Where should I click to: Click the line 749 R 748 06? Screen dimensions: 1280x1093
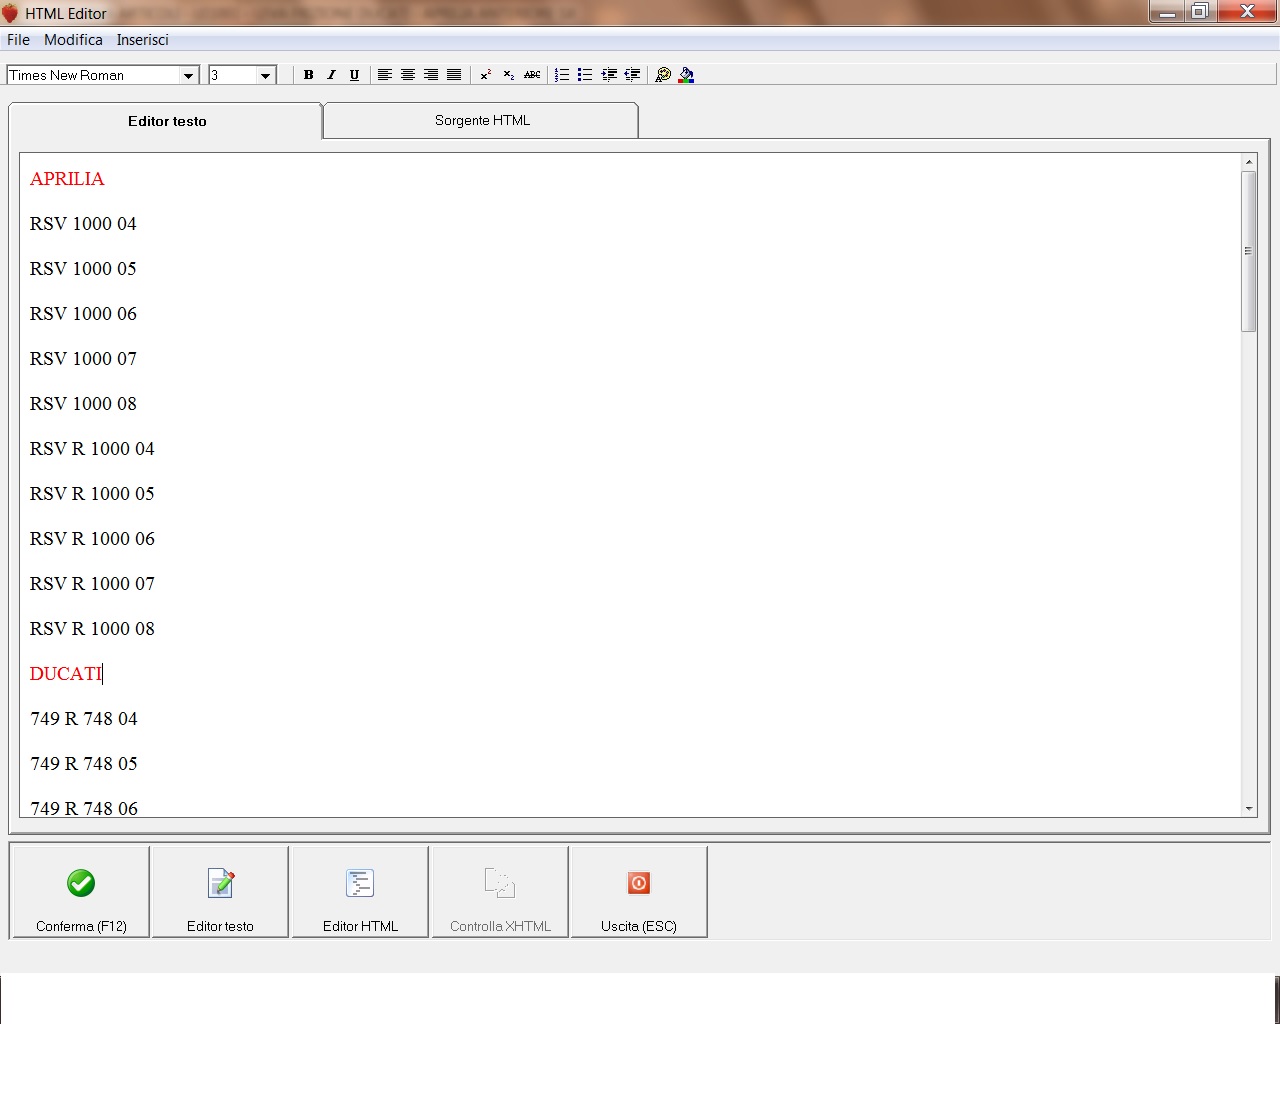84,808
